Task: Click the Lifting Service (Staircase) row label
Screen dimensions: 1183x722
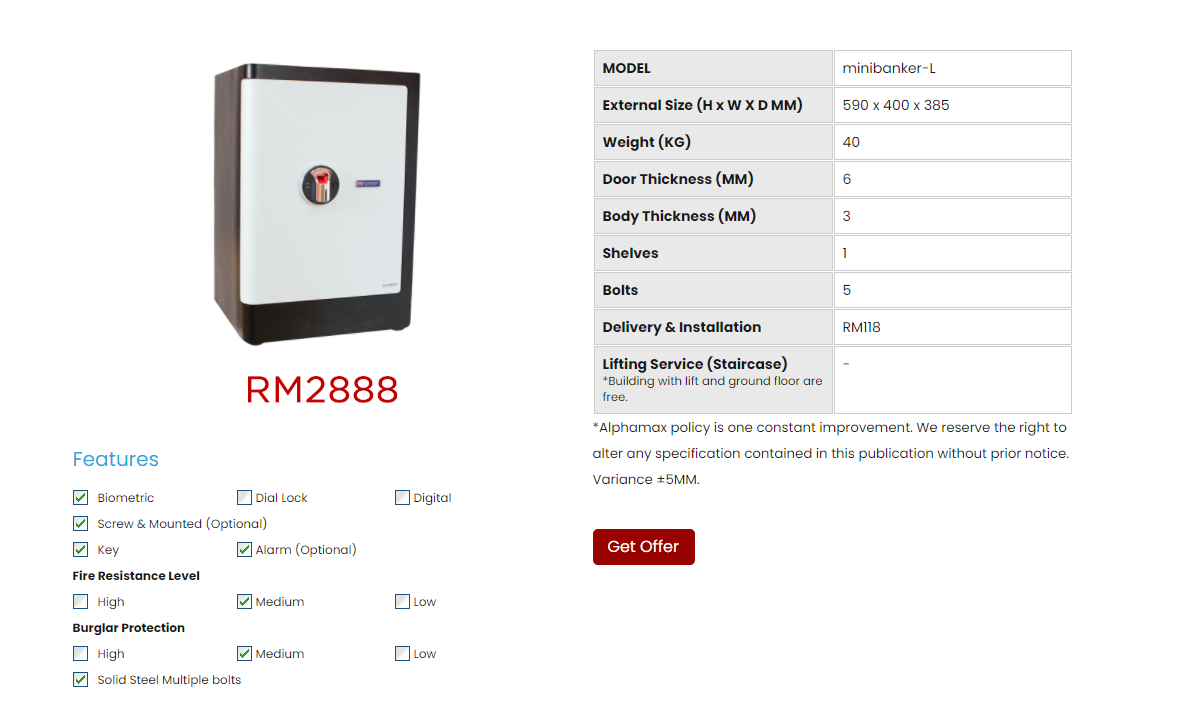Action: pyautogui.click(x=713, y=380)
